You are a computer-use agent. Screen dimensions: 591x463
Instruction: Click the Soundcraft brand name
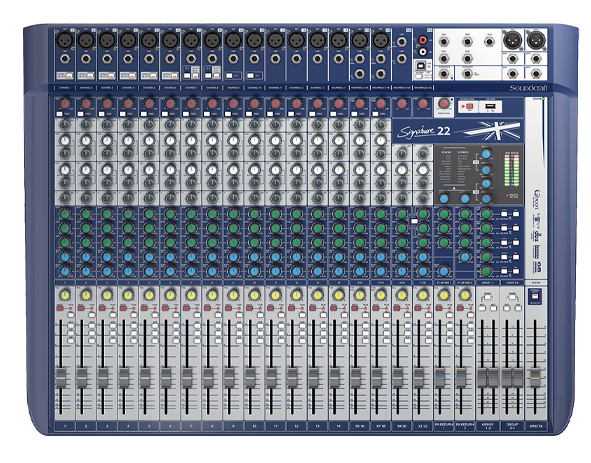(x=528, y=88)
